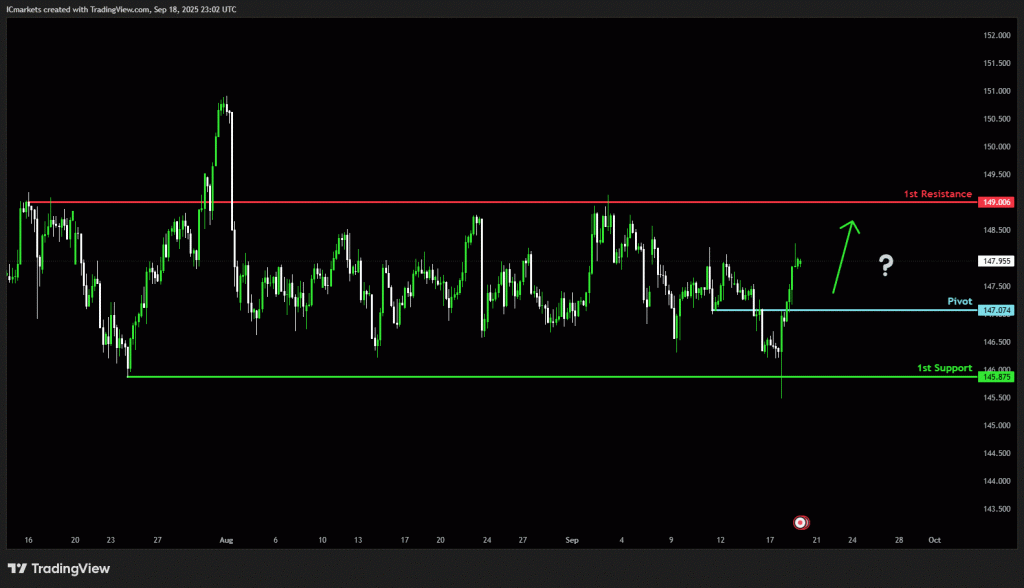The image size is (1024, 588).
Task: Click the 150.500 price axis value
Action: click(x=997, y=119)
